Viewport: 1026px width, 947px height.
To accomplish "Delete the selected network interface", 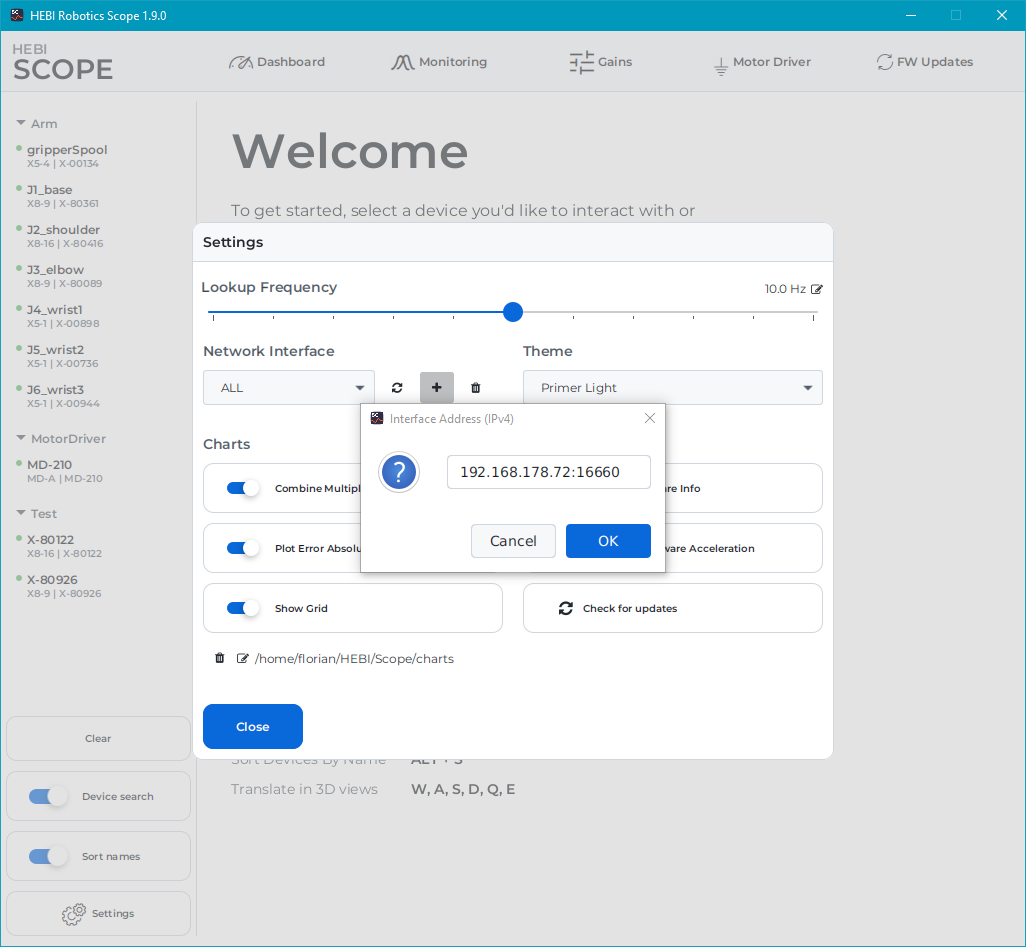I will point(475,387).
